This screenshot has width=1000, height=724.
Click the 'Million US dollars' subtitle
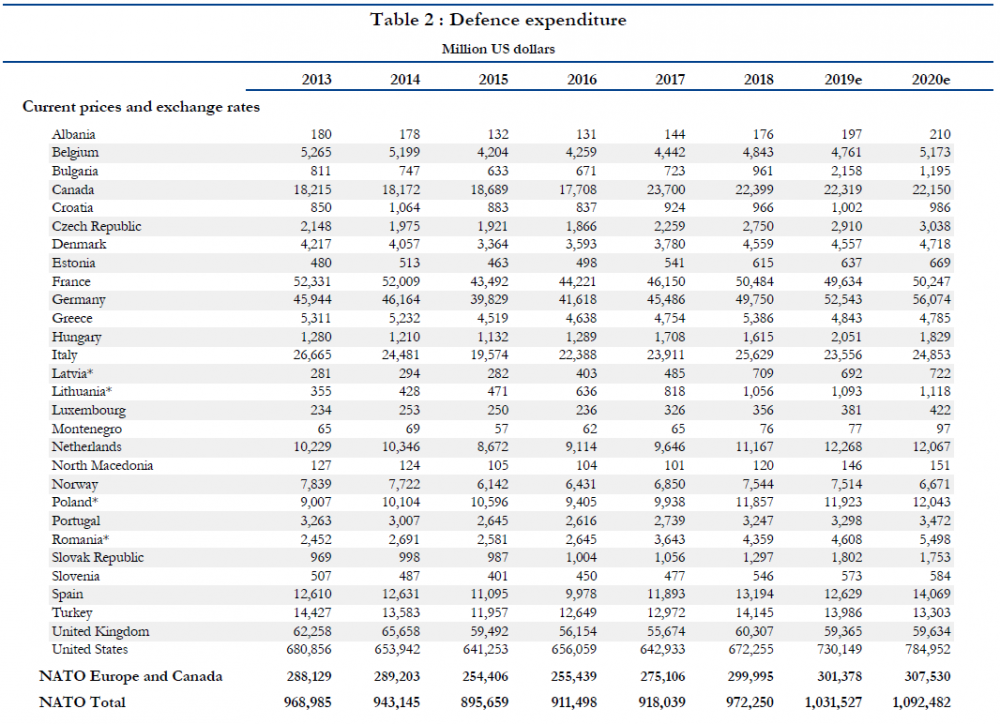498,48
